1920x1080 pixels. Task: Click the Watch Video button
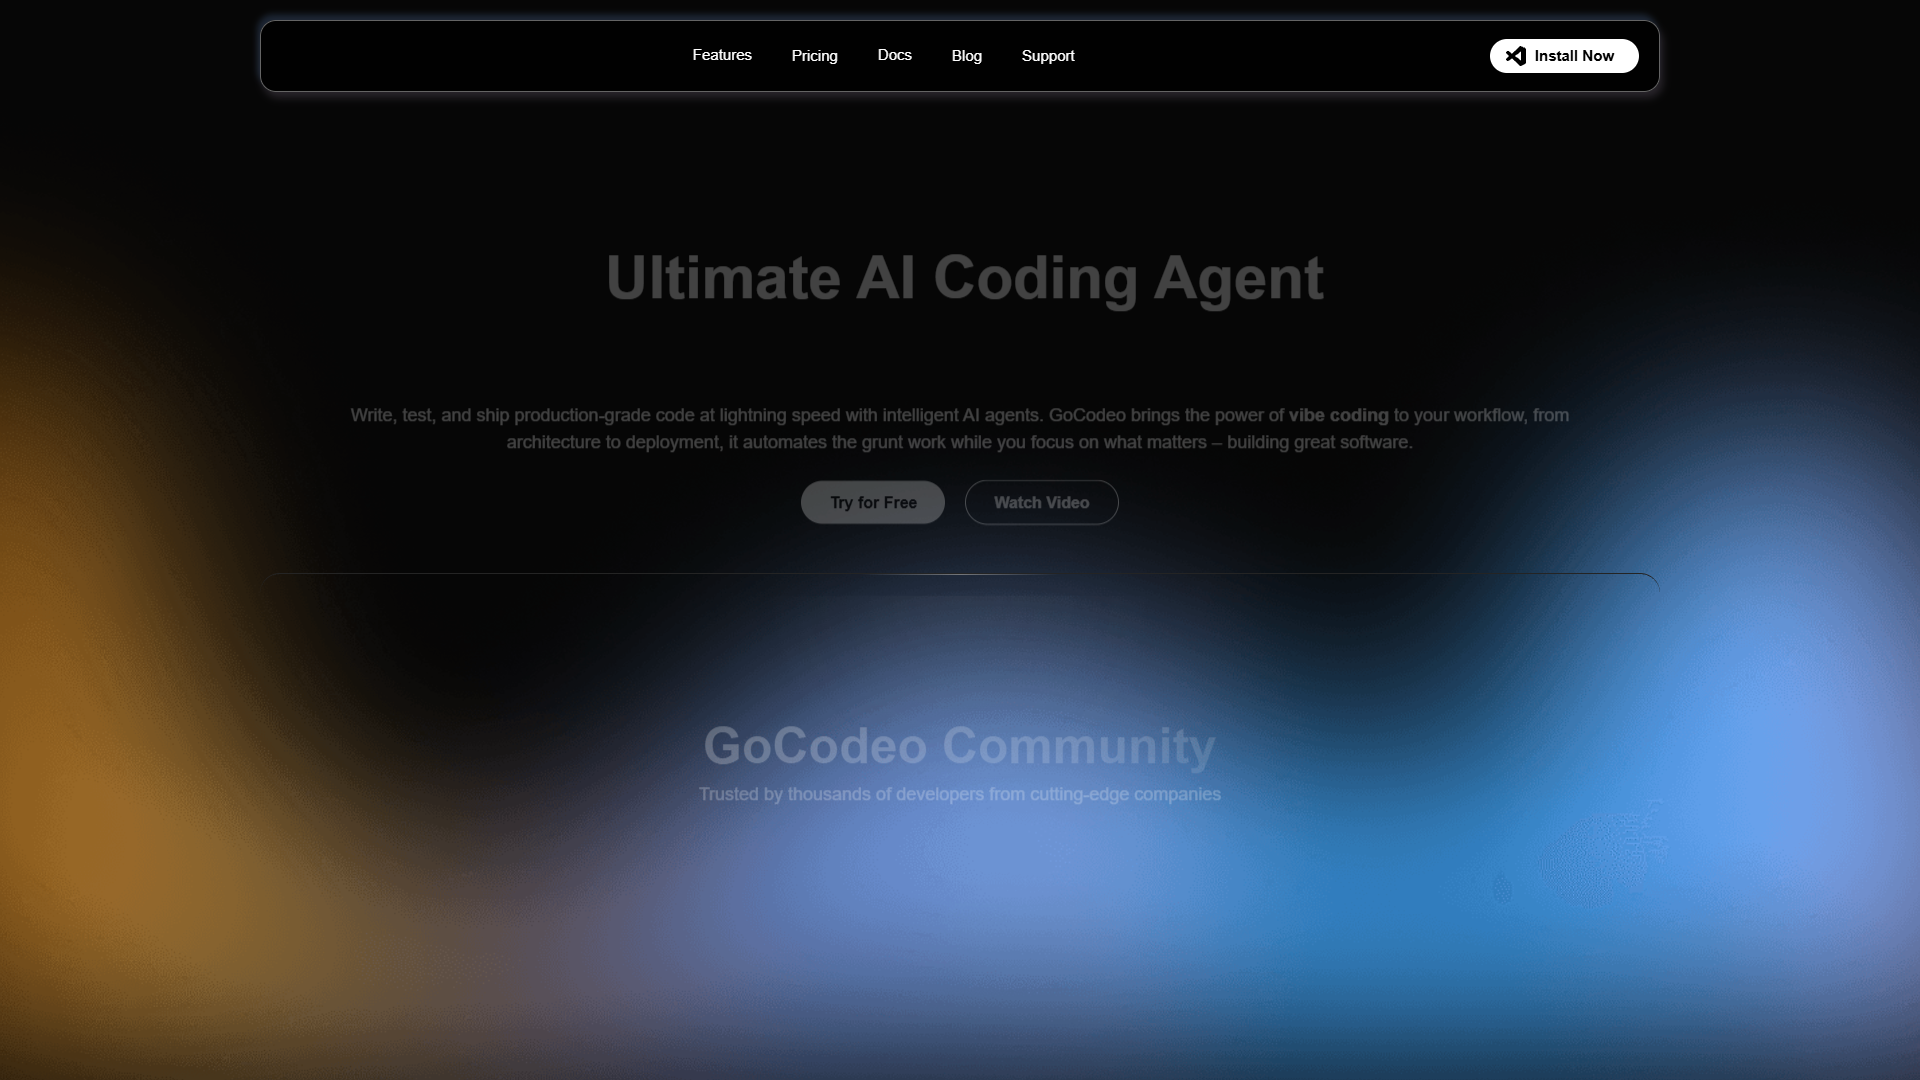(1042, 502)
